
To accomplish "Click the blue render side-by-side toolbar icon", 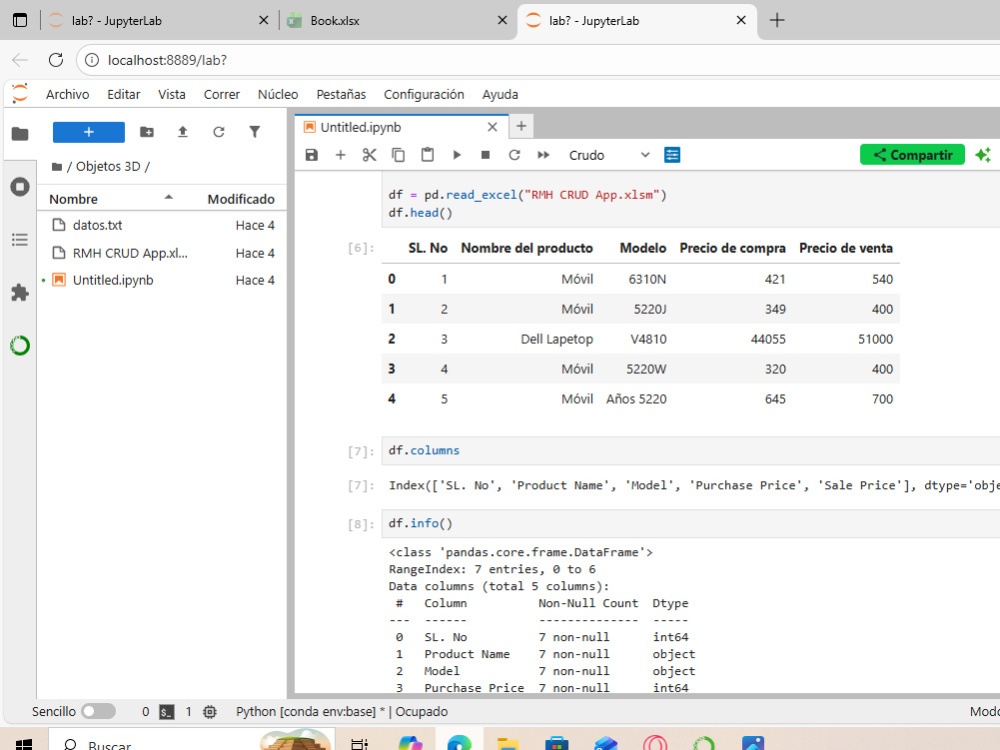I will [x=672, y=155].
